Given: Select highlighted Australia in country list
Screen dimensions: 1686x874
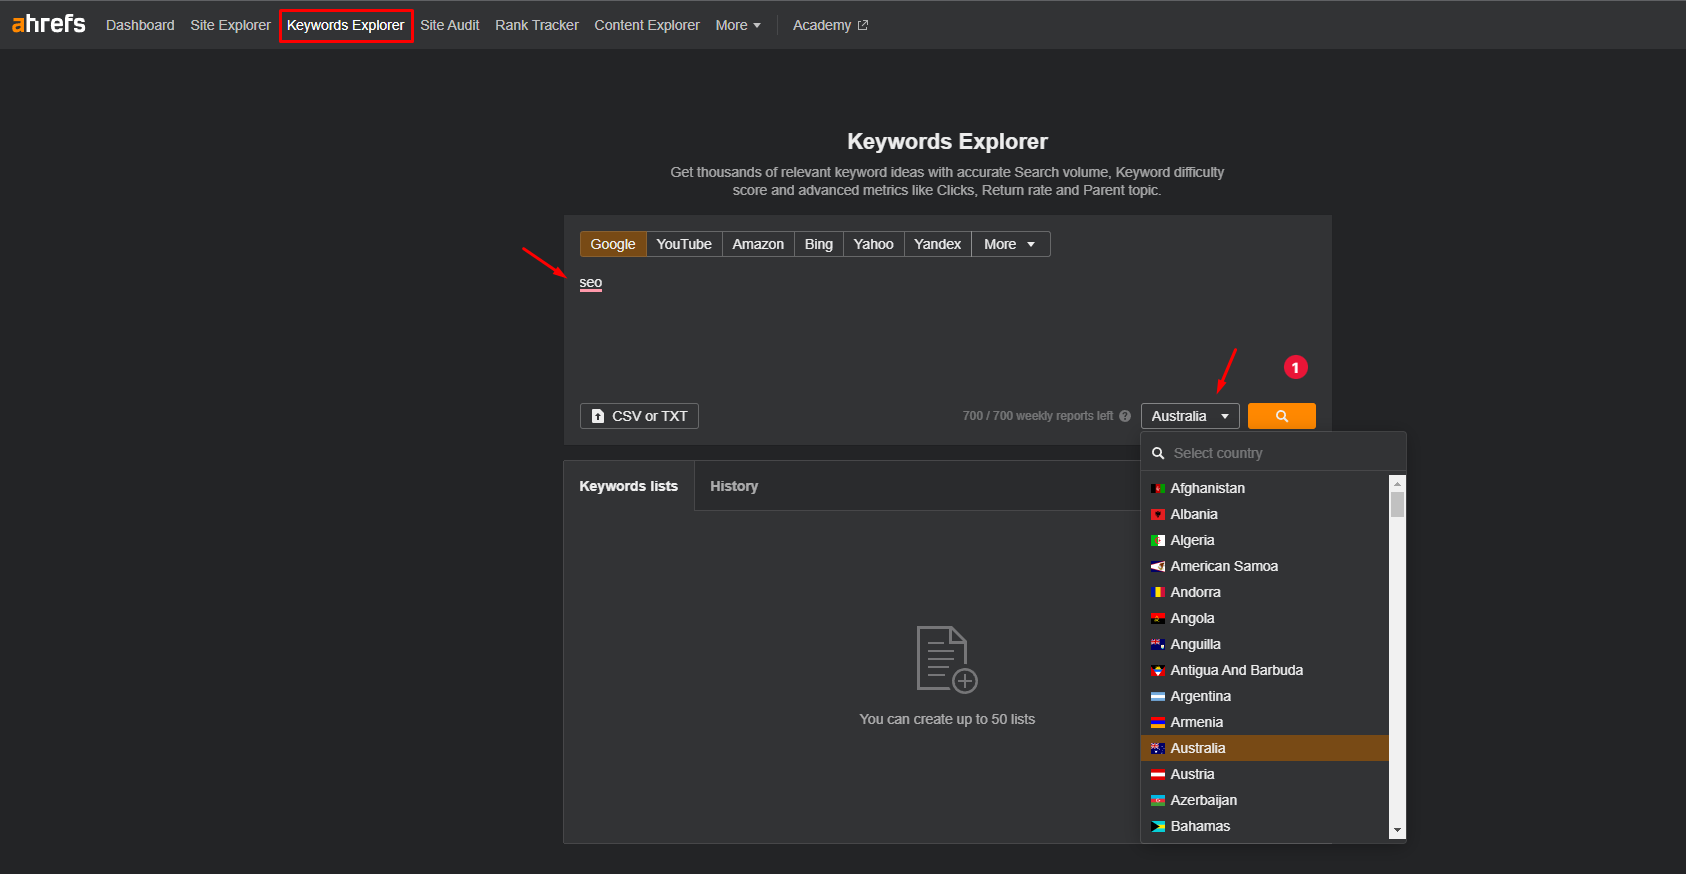Looking at the screenshot, I should [x=1265, y=748].
